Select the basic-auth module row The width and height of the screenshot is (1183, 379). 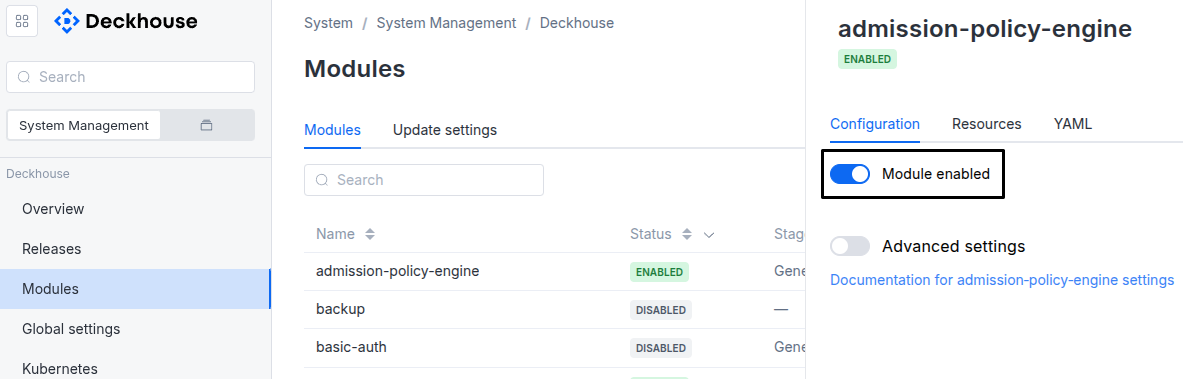point(555,348)
